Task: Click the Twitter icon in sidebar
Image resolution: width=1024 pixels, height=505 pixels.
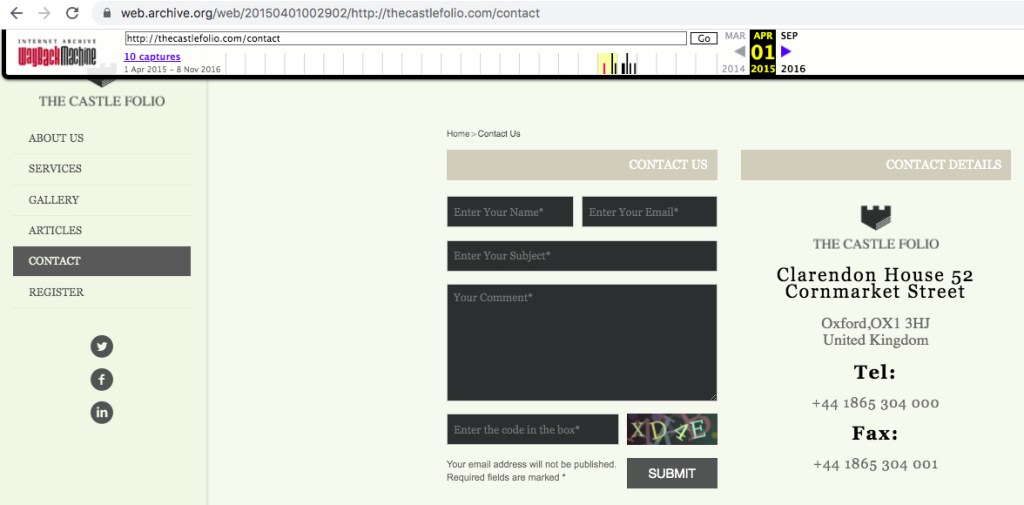Action: point(102,347)
